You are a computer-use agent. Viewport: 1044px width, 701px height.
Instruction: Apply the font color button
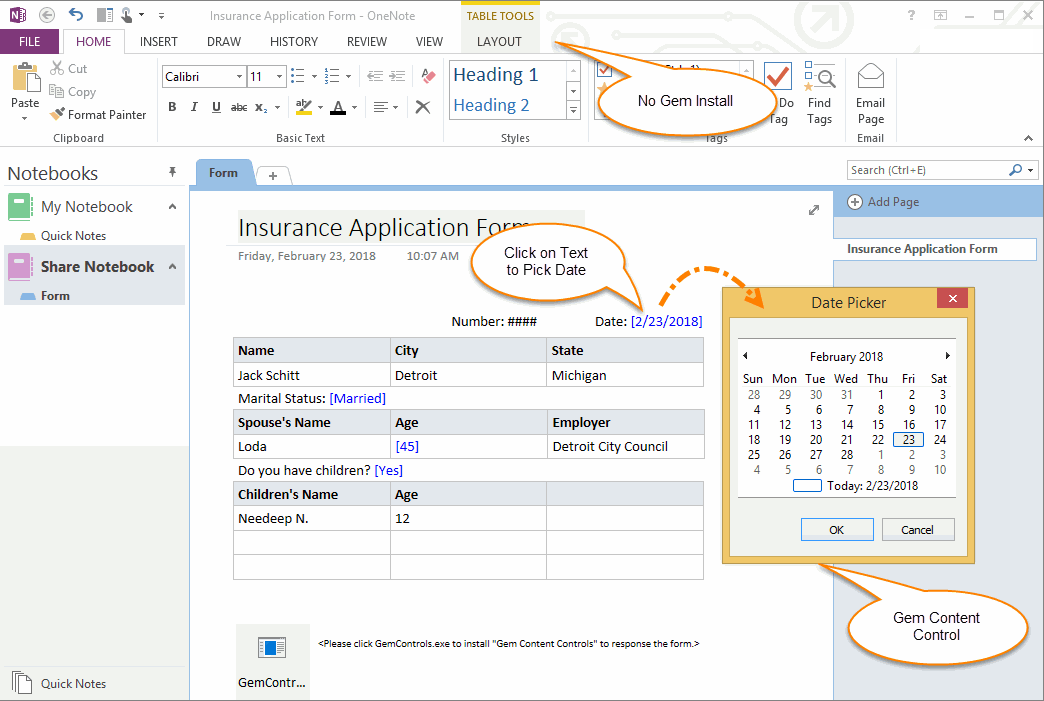pyautogui.click(x=338, y=107)
